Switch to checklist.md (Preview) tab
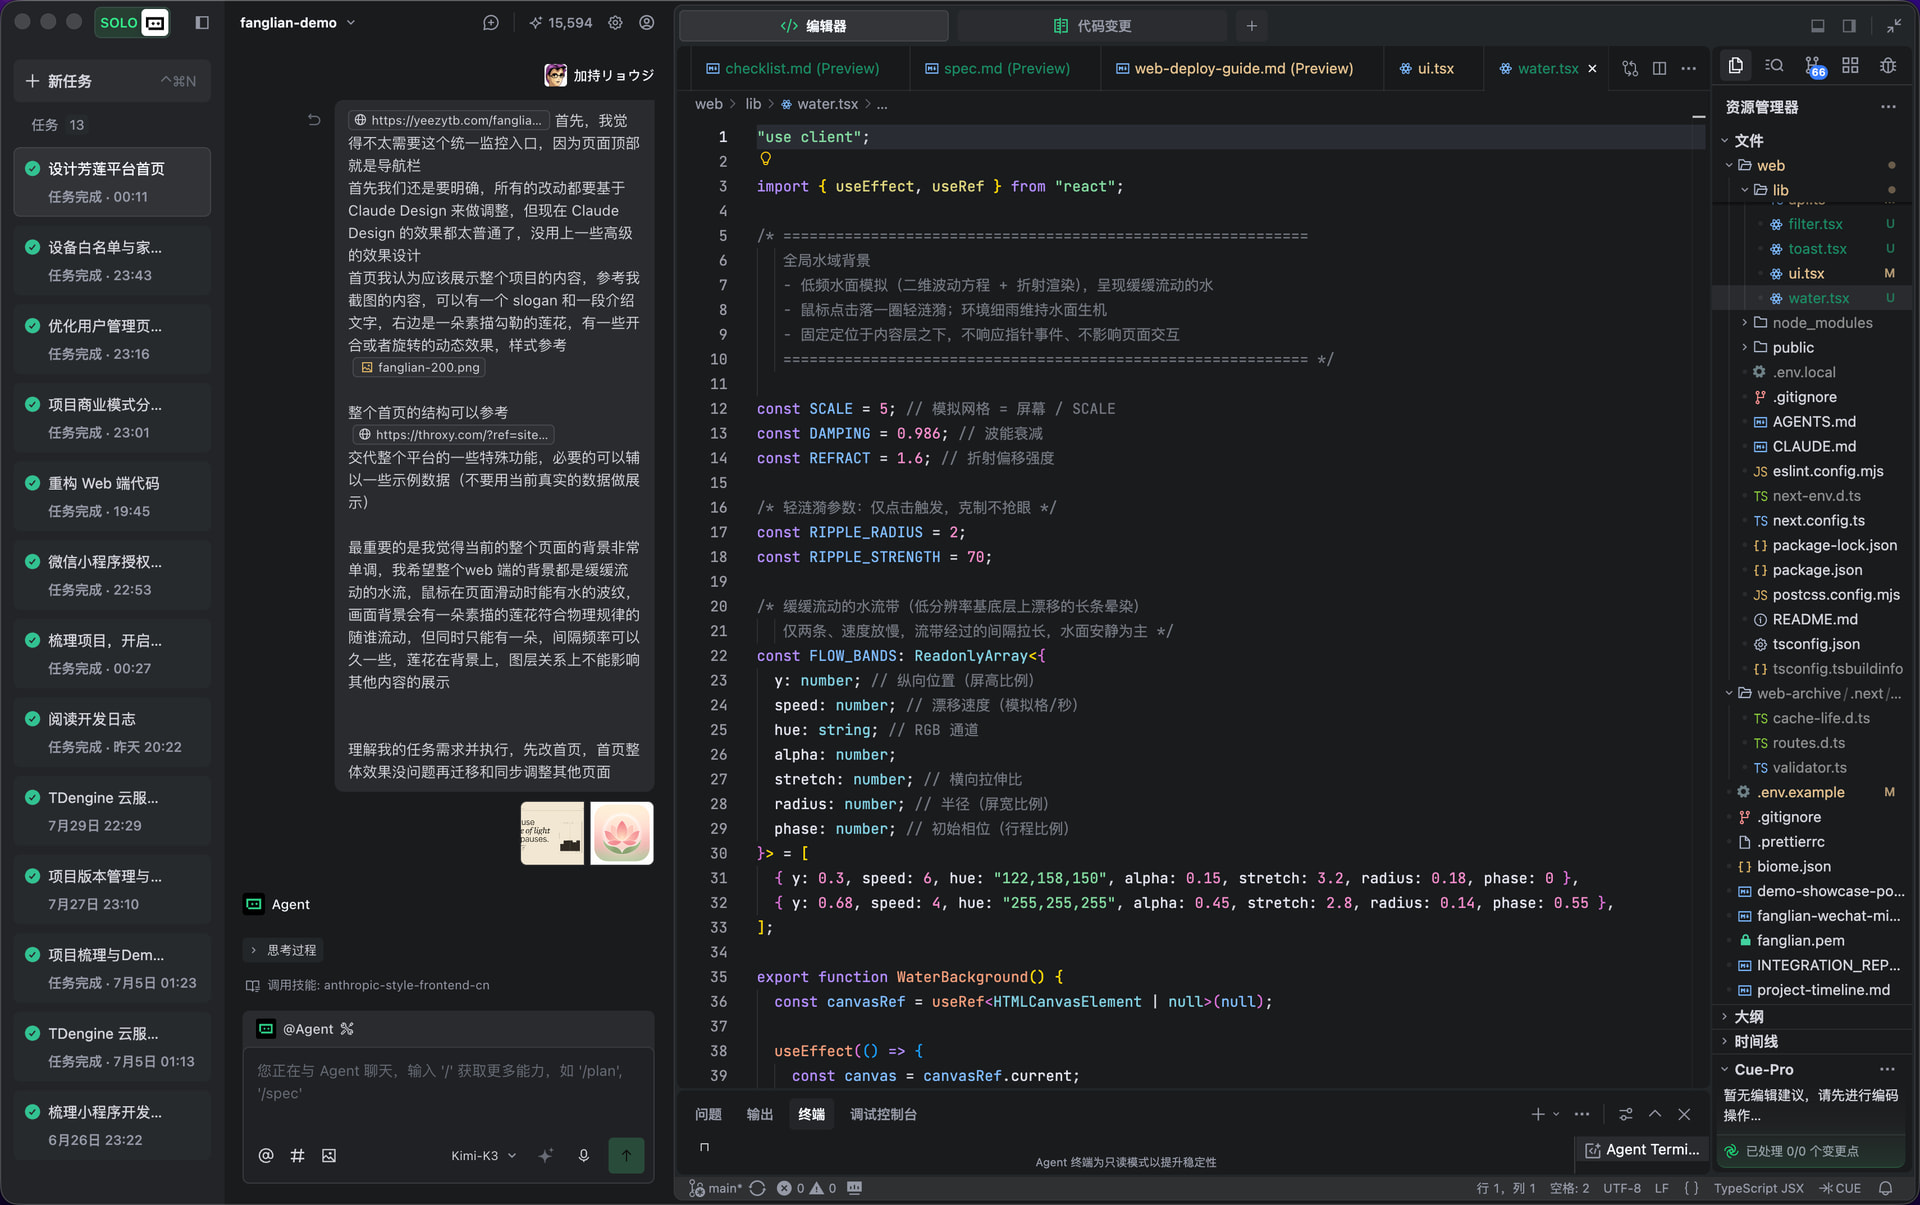The image size is (1920, 1205). coord(792,68)
